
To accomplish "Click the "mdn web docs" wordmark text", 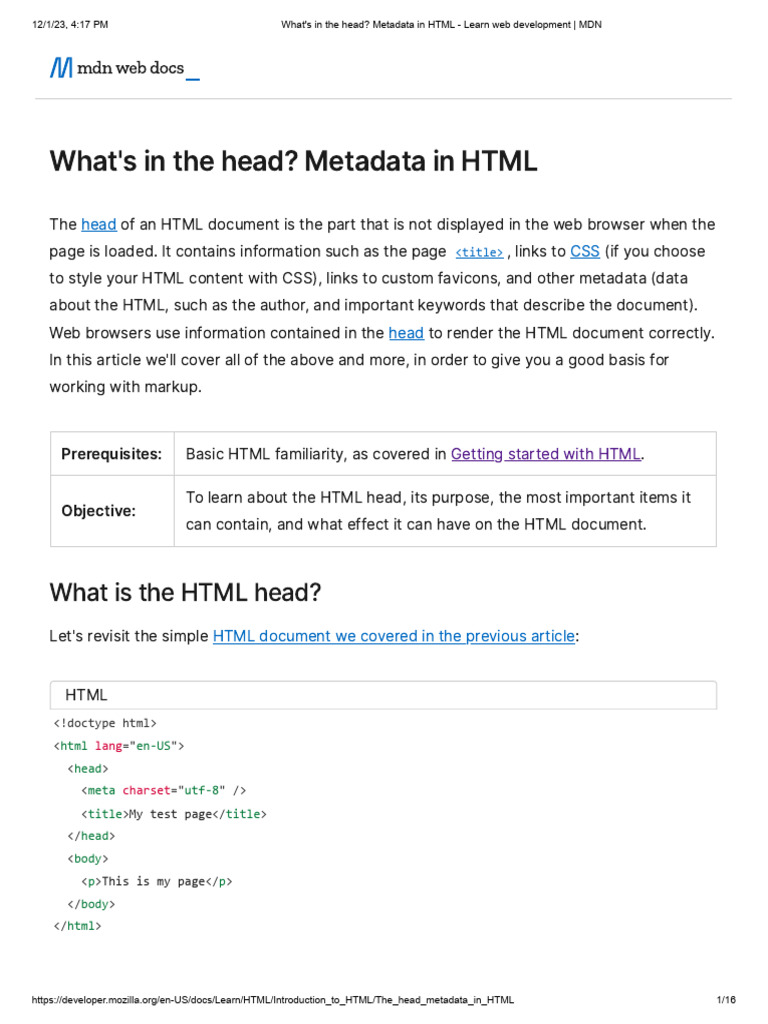I will tap(130, 68).
